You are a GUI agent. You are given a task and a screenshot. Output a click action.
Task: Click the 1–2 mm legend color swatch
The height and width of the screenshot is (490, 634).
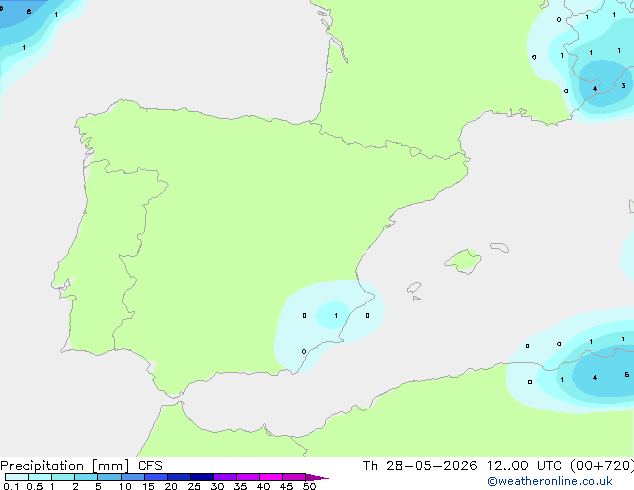click(63, 477)
